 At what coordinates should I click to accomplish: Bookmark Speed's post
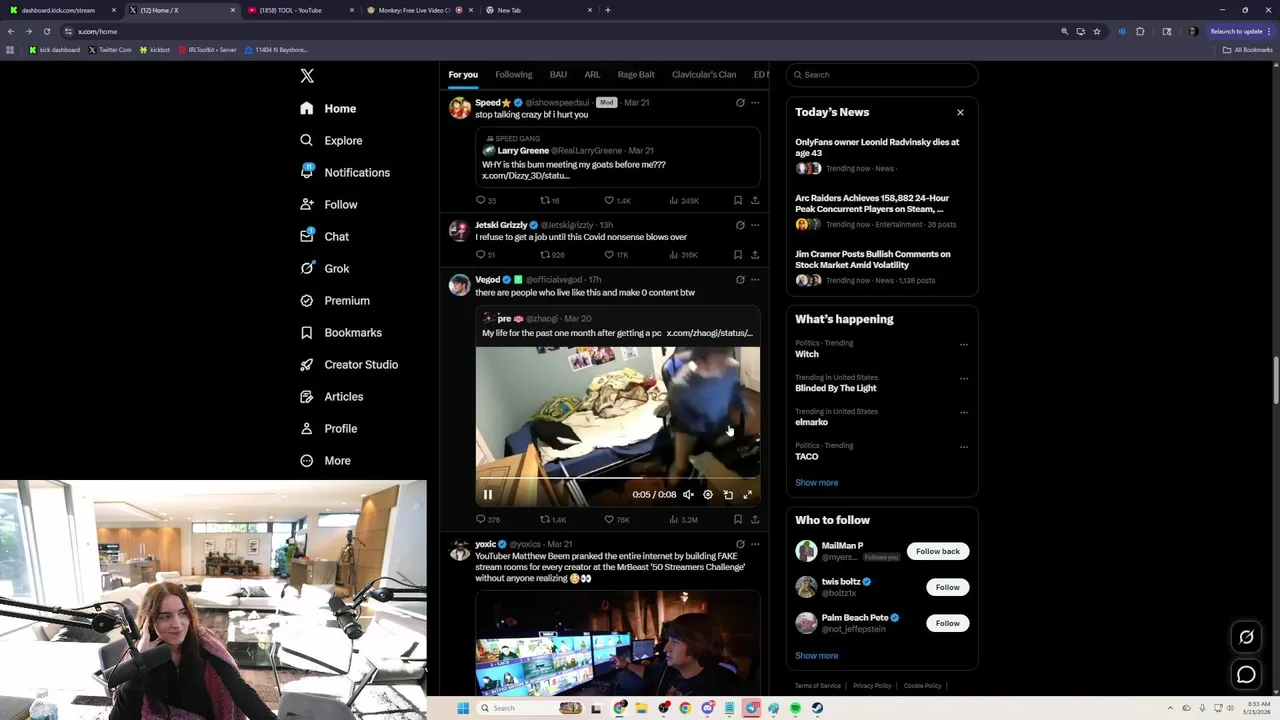[738, 200]
